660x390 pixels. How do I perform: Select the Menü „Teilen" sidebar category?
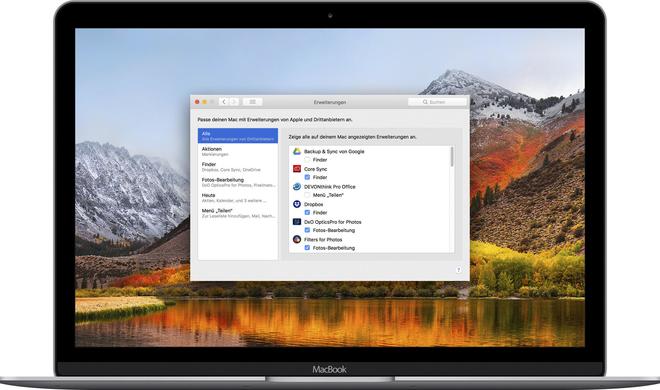coord(238,213)
